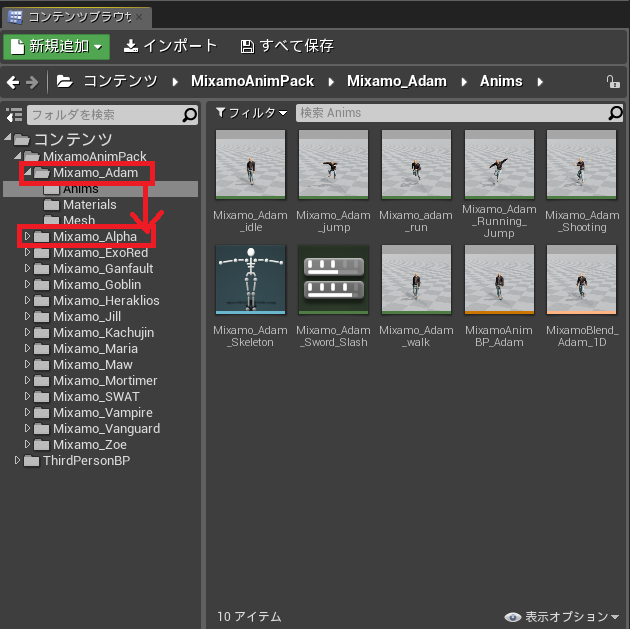
Task: Close the コンテンツブラウザ tab
Action: tap(139, 17)
